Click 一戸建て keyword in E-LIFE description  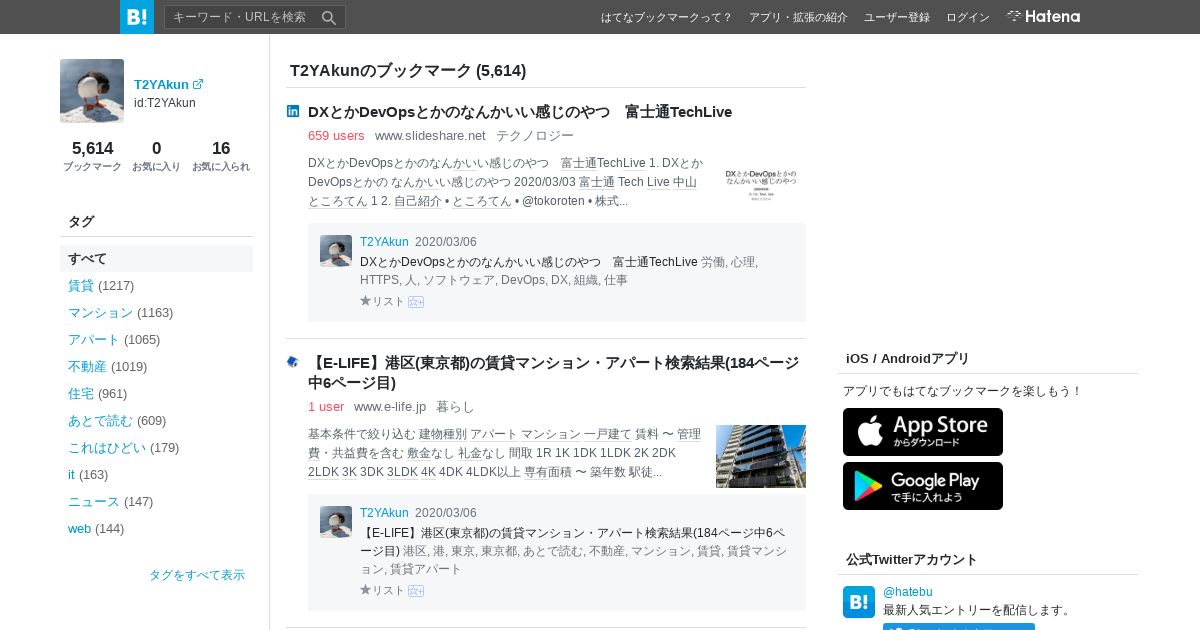(608, 434)
